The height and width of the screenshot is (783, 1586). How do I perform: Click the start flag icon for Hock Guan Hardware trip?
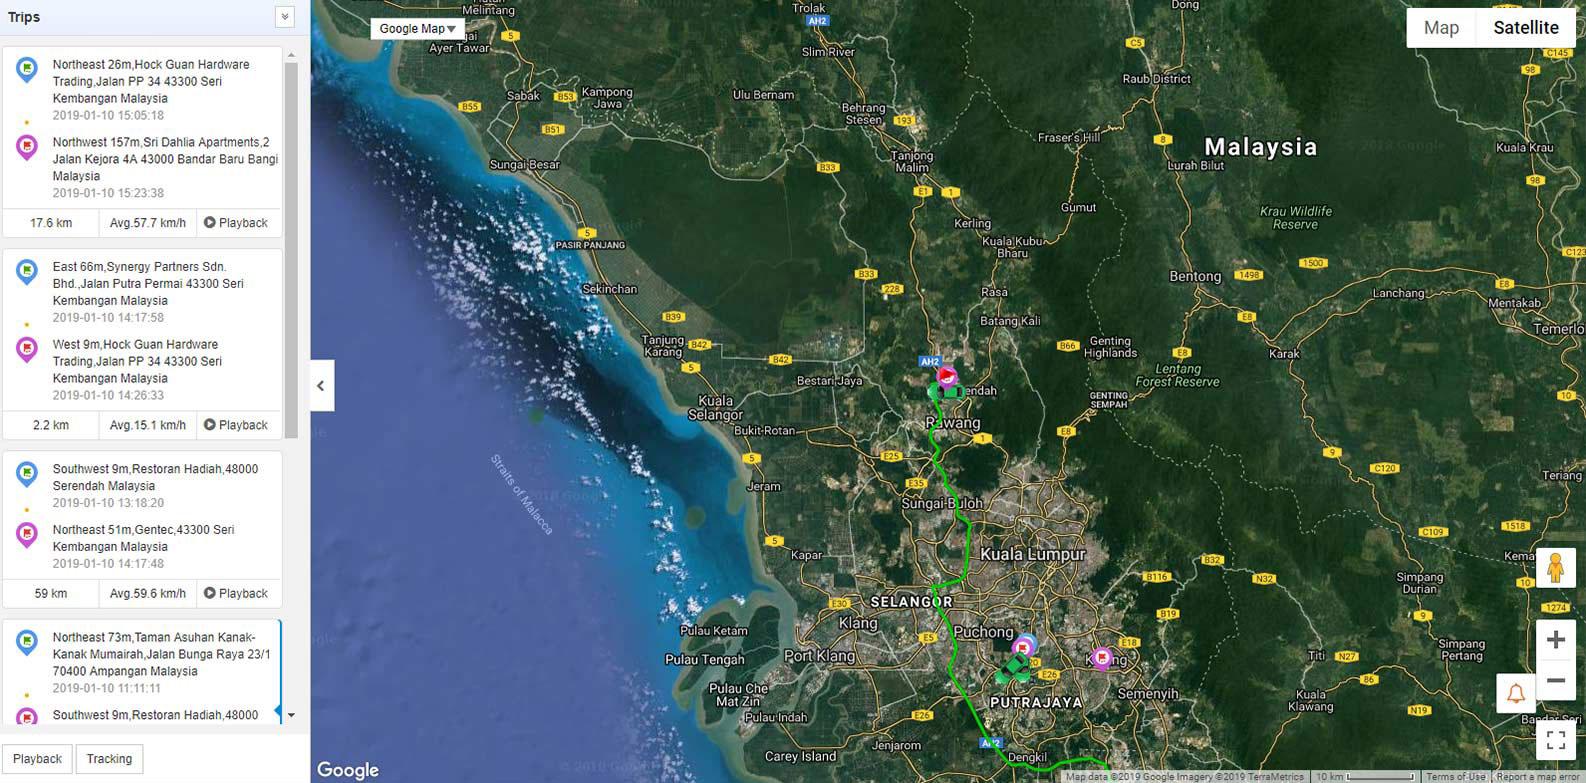[27, 69]
